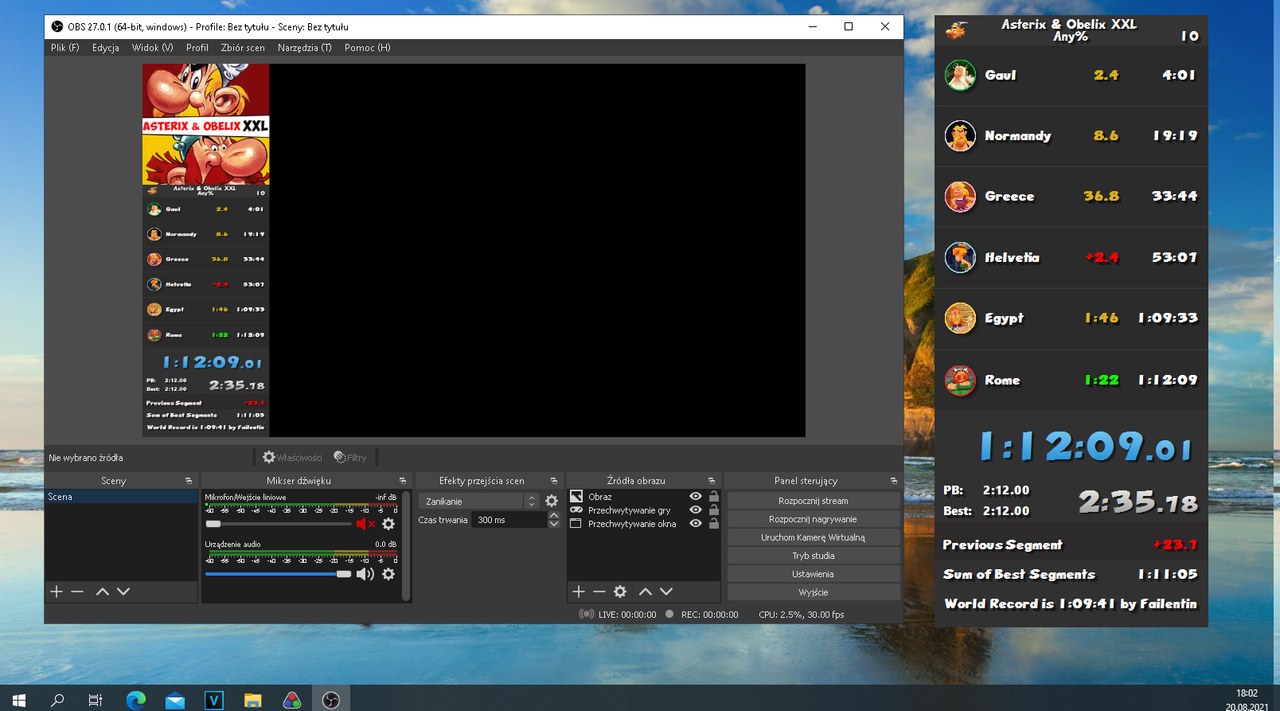Unmute the Mikrofon/Wejście liniowe channel
Image resolution: width=1280 pixels, height=711 pixels.
[365, 523]
